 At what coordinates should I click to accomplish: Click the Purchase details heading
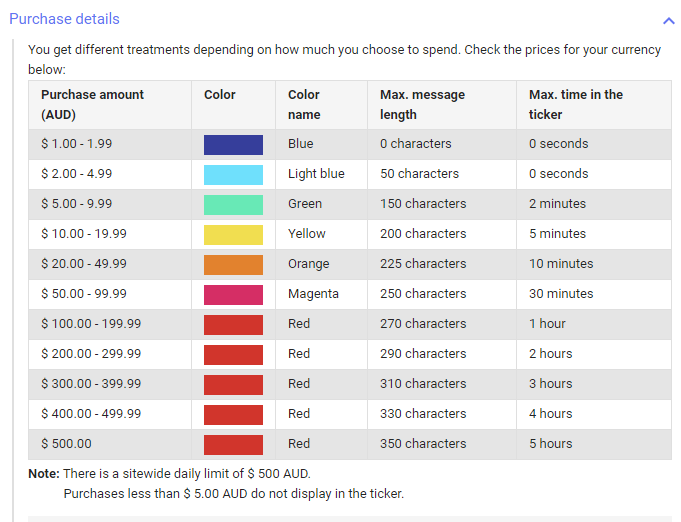[x=64, y=19]
